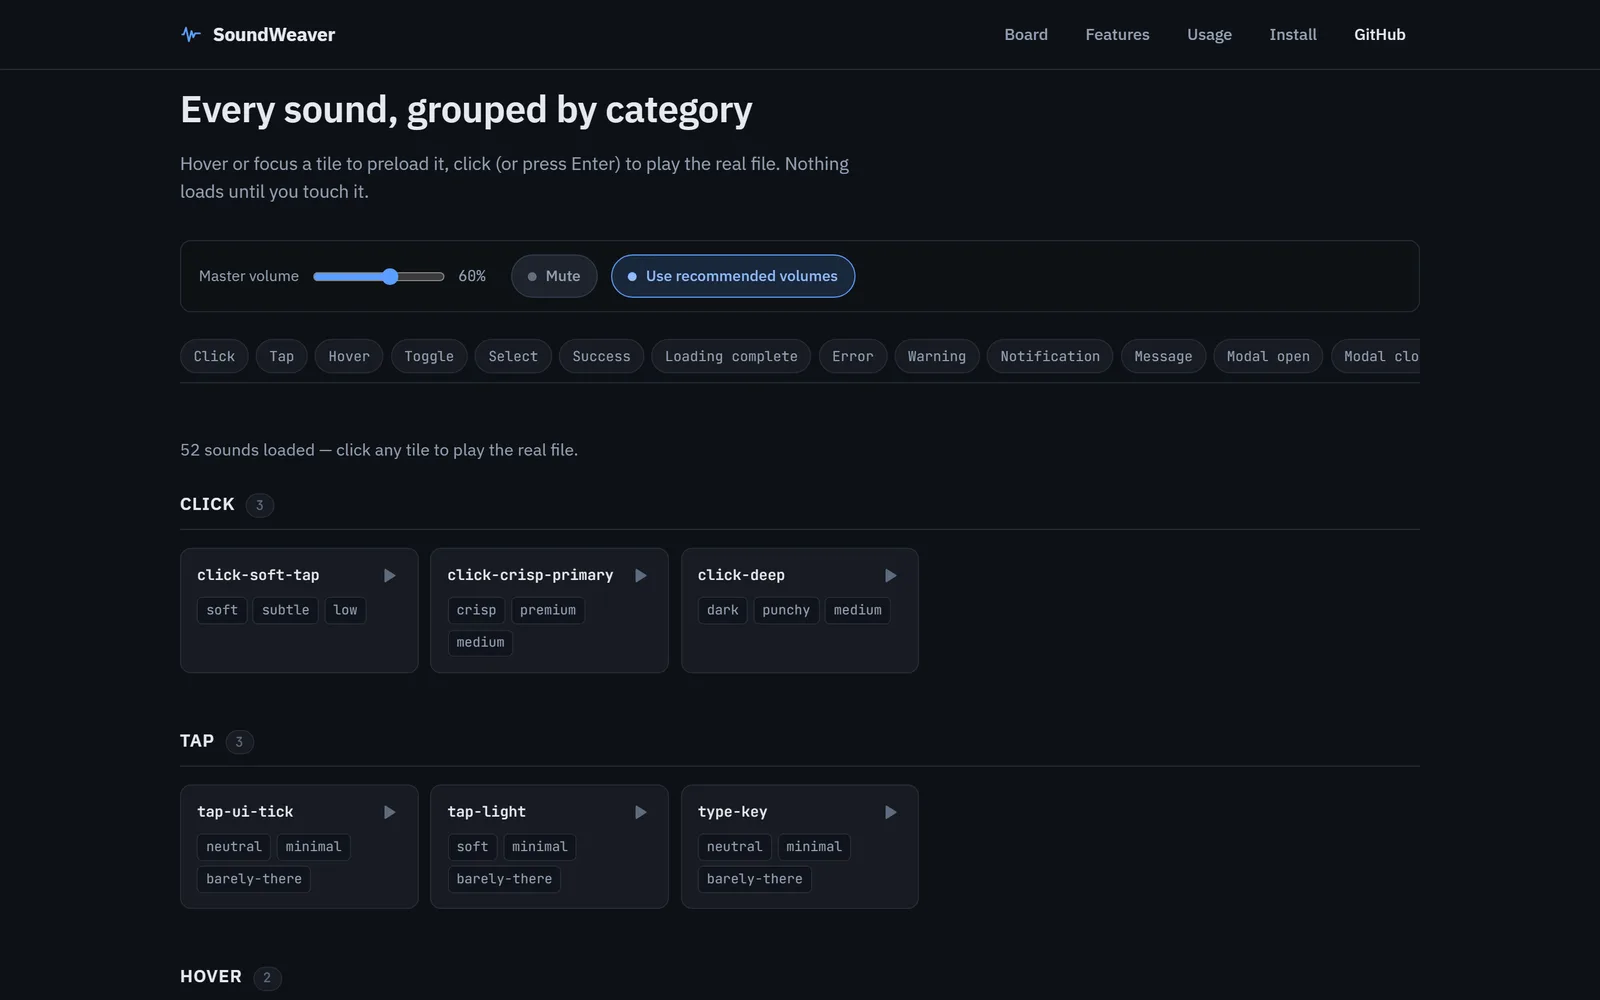Image resolution: width=1600 pixels, height=1000 pixels.
Task: Click the type-key tile title
Action: click(x=732, y=813)
